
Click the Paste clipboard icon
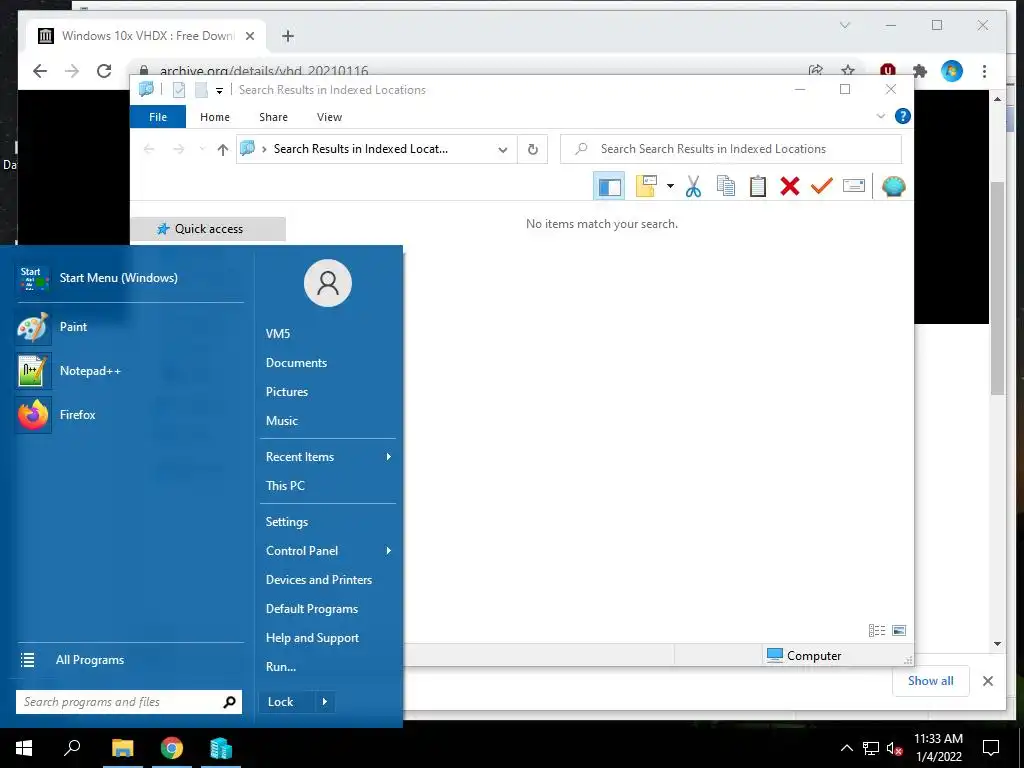pyautogui.click(x=758, y=186)
